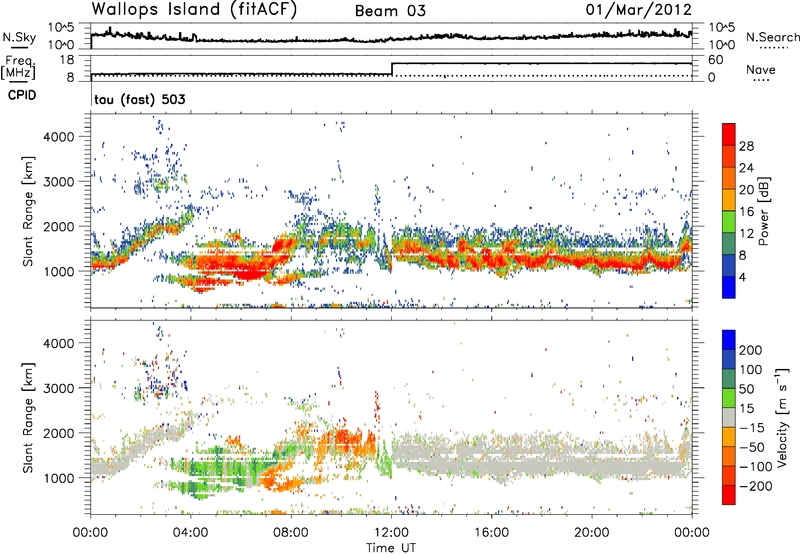Select the '16:00' time tick label

pos(491,533)
